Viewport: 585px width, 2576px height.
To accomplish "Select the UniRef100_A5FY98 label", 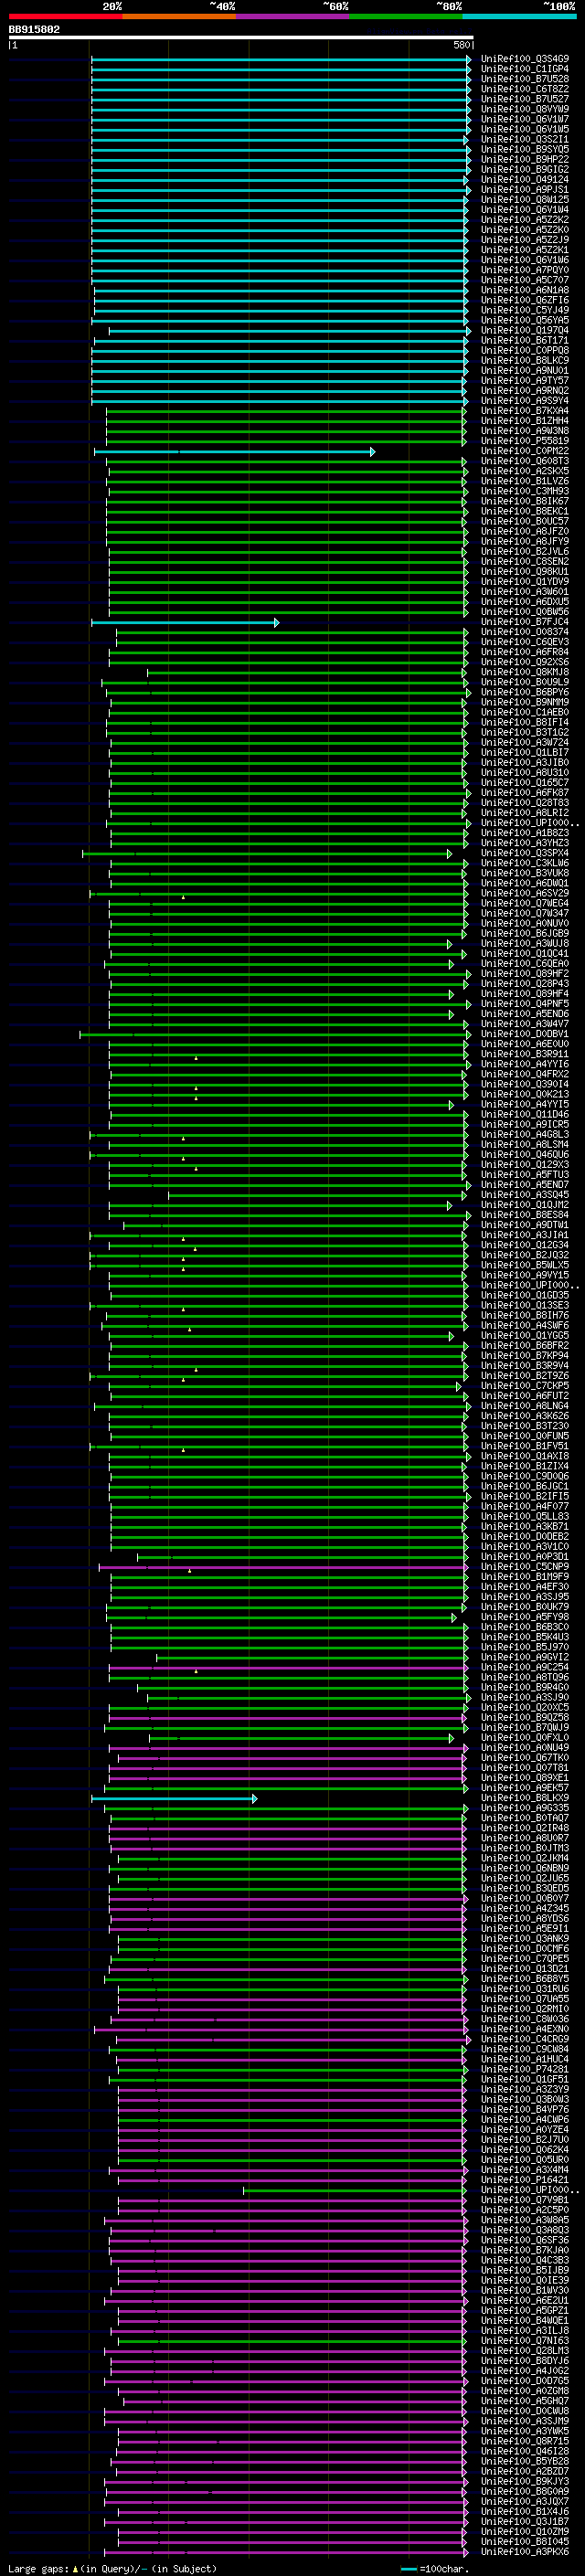I will click(x=524, y=1617).
